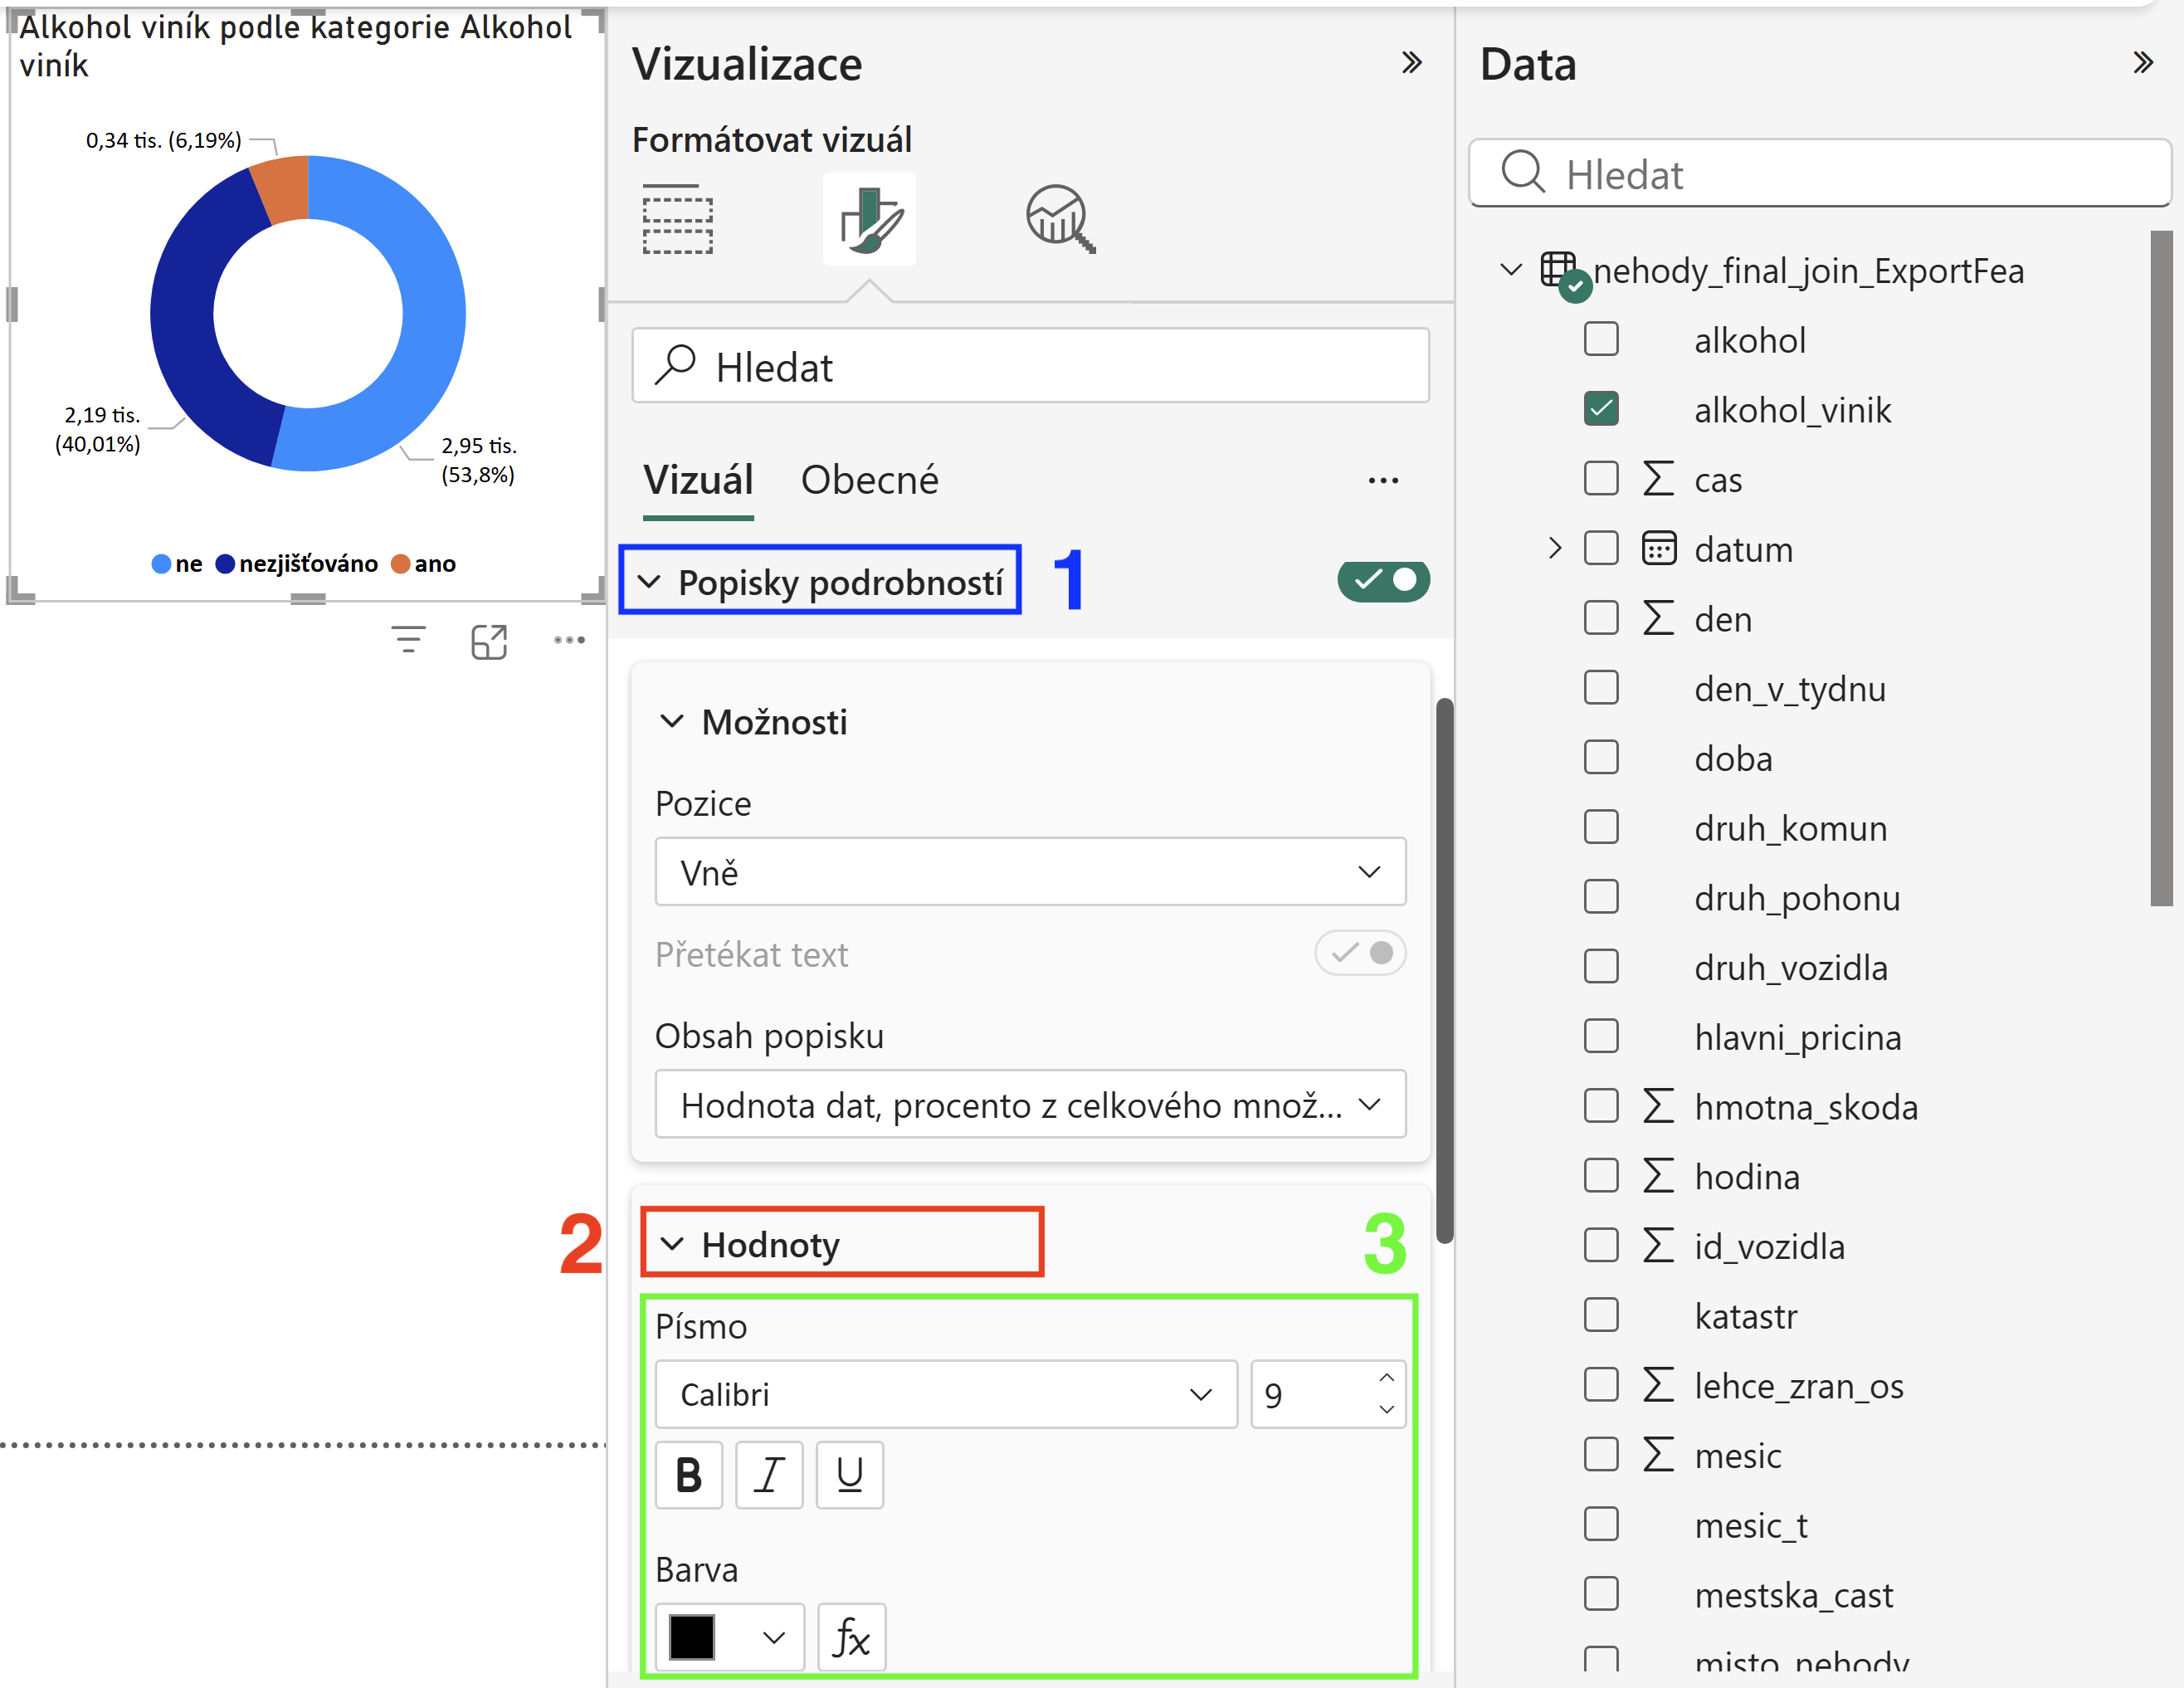Click the Hledat search in Data pane
This screenshot has width=2184, height=1688.
coord(1819,173)
